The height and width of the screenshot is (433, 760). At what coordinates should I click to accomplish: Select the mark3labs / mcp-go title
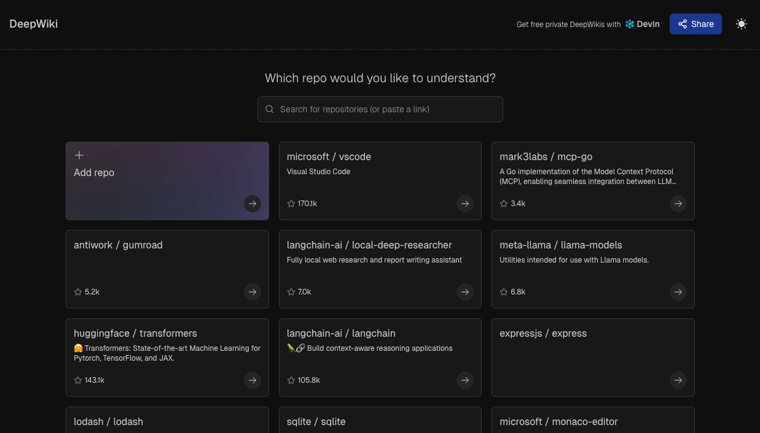(x=546, y=157)
